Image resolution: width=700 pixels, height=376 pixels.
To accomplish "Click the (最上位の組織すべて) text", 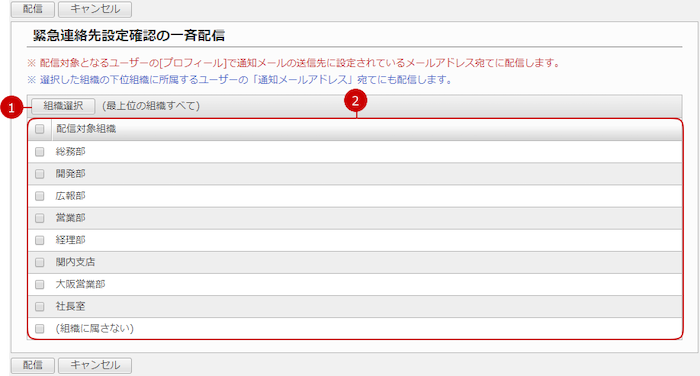I will [x=151, y=106].
